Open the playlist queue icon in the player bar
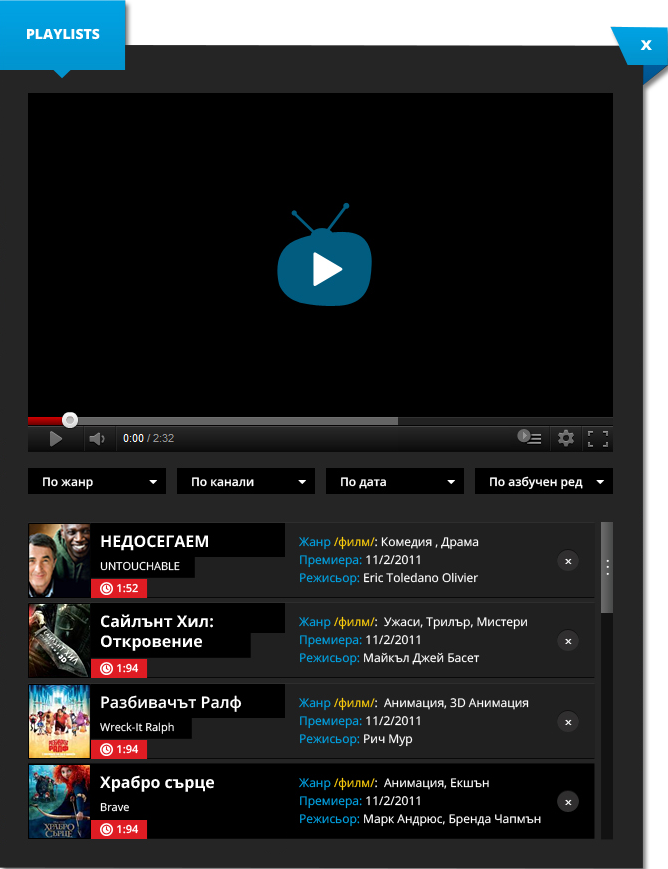The width and height of the screenshot is (668, 869). pos(529,437)
